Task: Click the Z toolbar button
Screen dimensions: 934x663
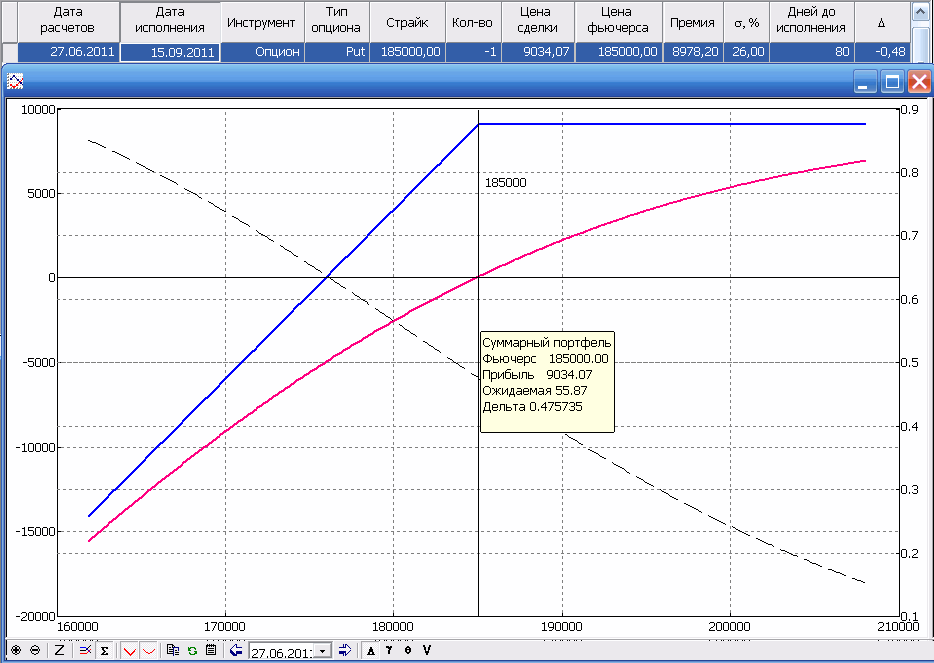Action: point(59,651)
